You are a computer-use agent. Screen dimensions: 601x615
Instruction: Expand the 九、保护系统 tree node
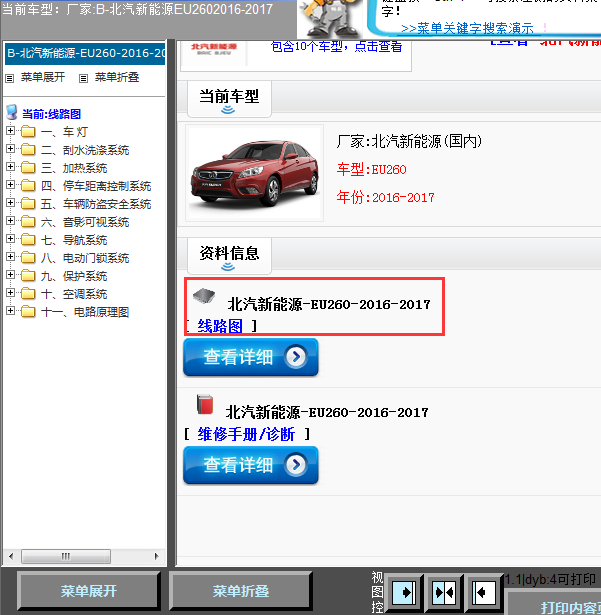pyautogui.click(x=11, y=275)
